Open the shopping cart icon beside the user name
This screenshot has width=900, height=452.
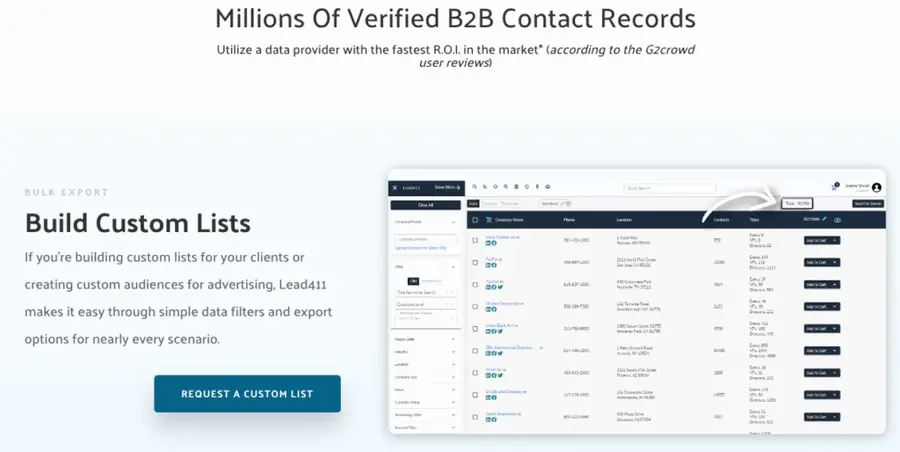click(x=834, y=188)
